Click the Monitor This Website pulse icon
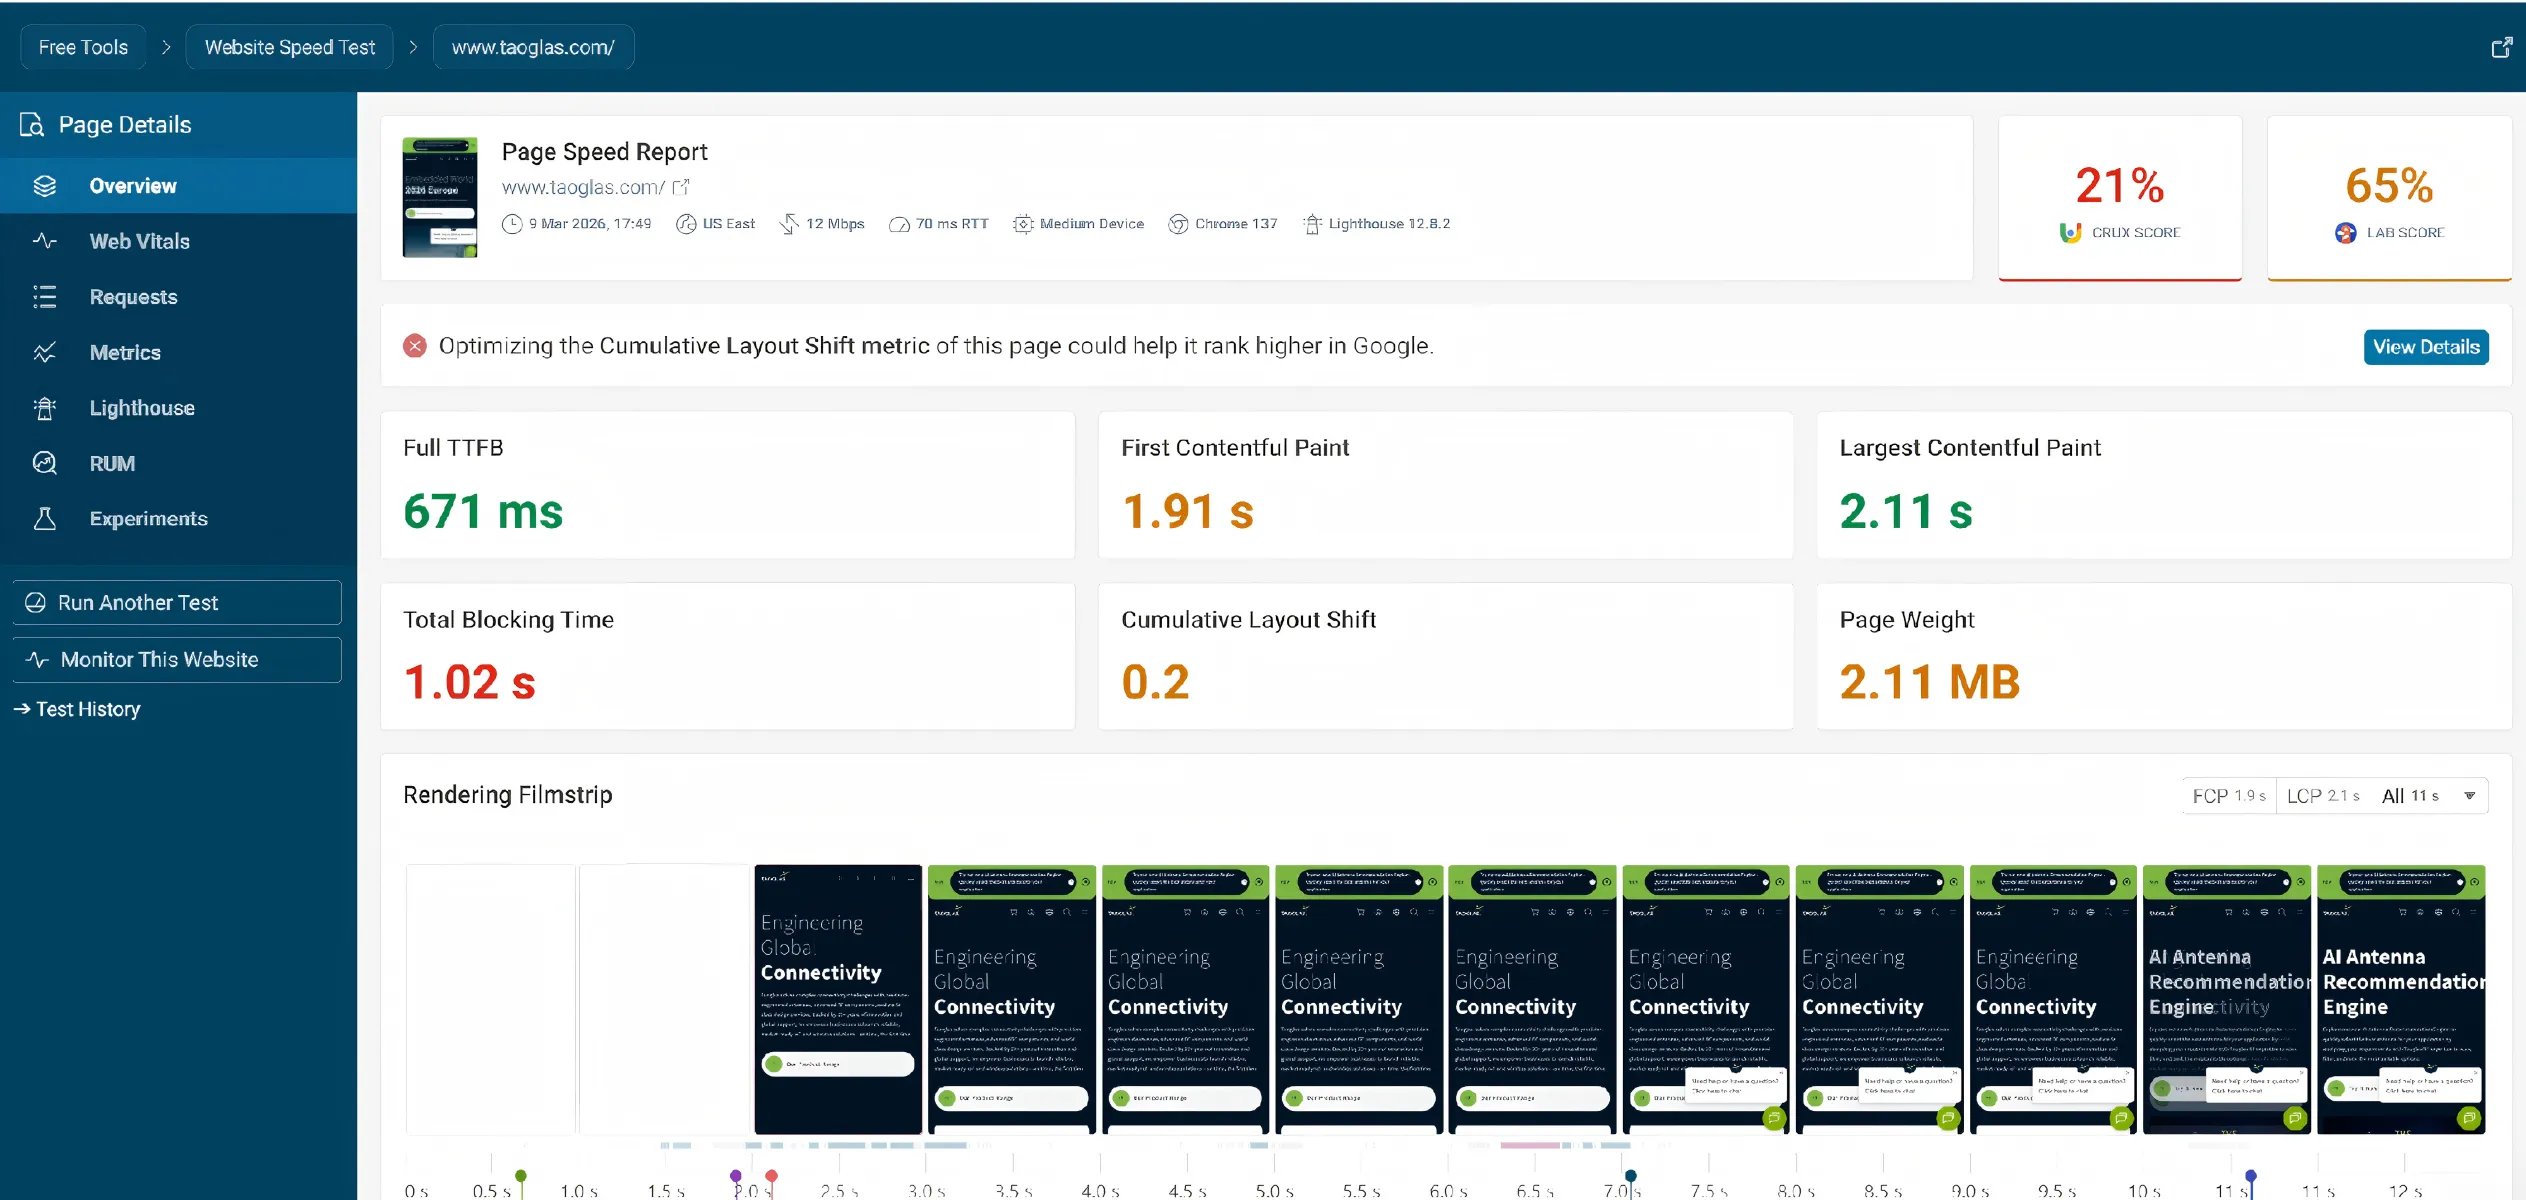This screenshot has height=1200, width=2526. (x=37, y=660)
